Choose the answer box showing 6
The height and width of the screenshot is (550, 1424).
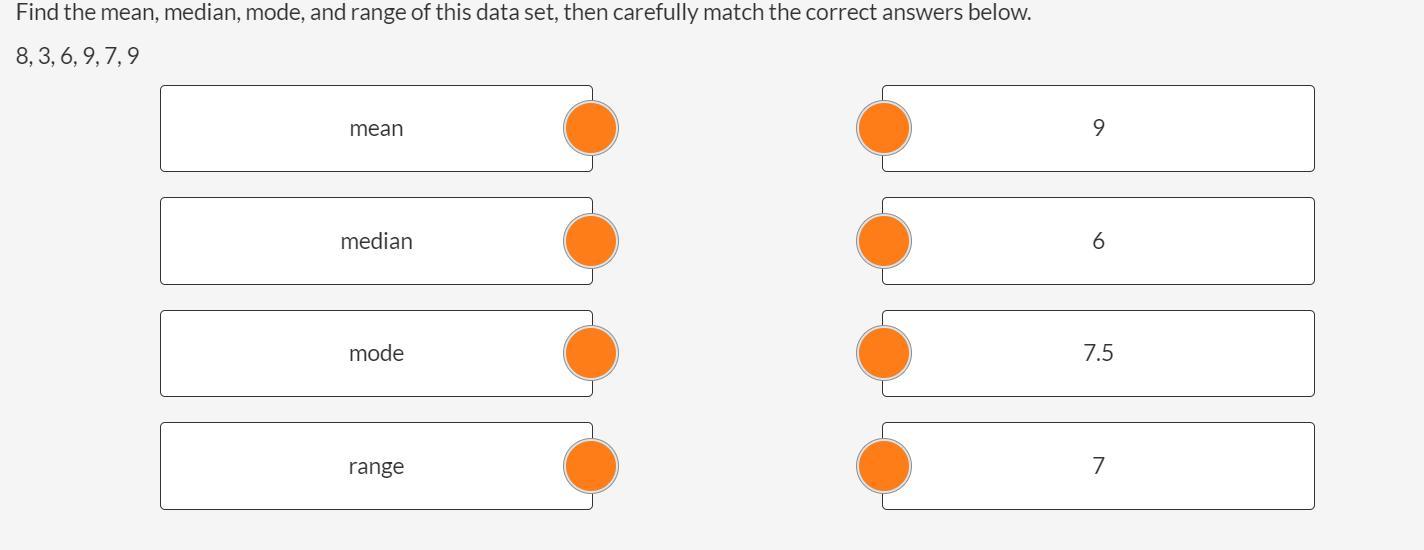(x=1098, y=241)
